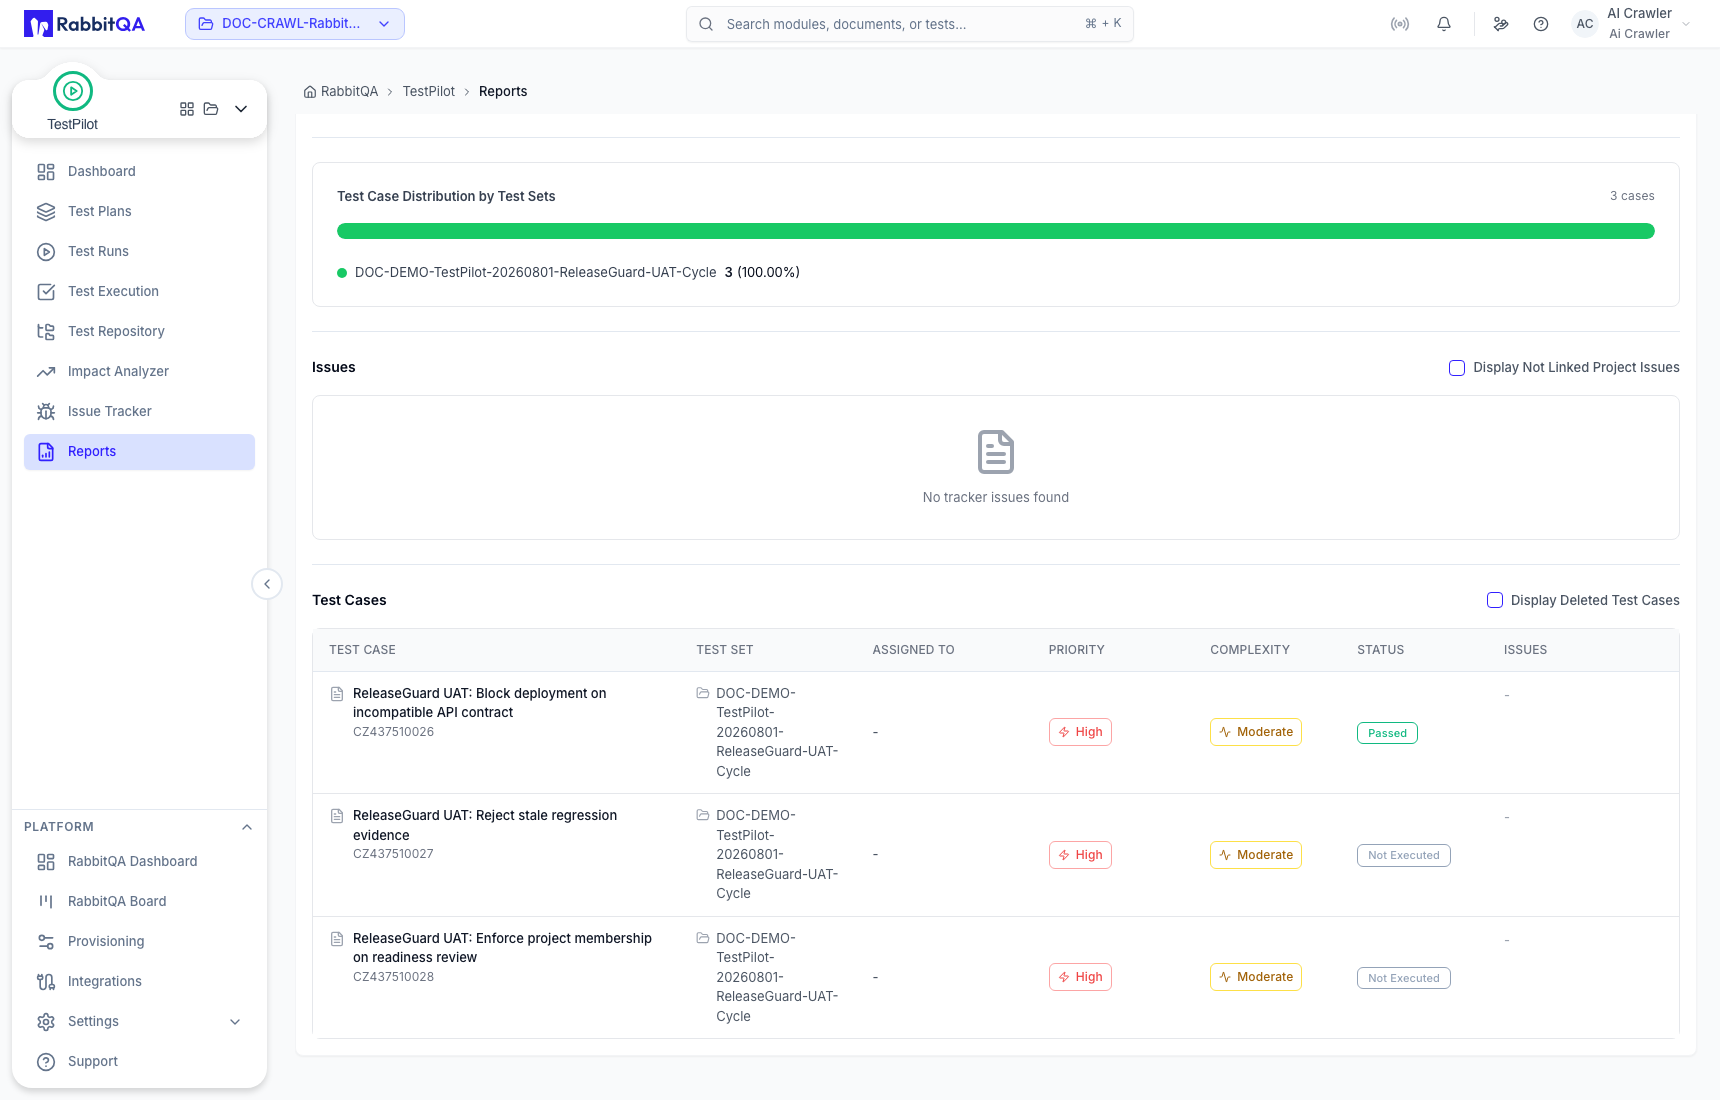Enable Display Not Linked Project Issues
This screenshot has height=1100, width=1720.
point(1457,368)
